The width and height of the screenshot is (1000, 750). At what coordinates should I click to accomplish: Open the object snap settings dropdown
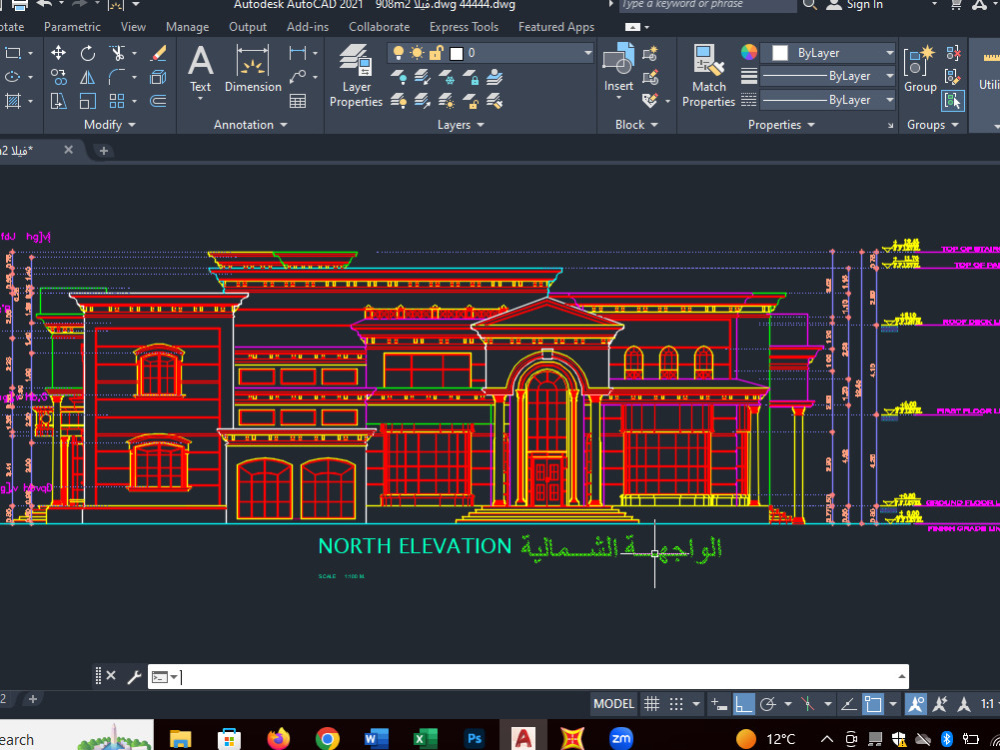pos(894,704)
